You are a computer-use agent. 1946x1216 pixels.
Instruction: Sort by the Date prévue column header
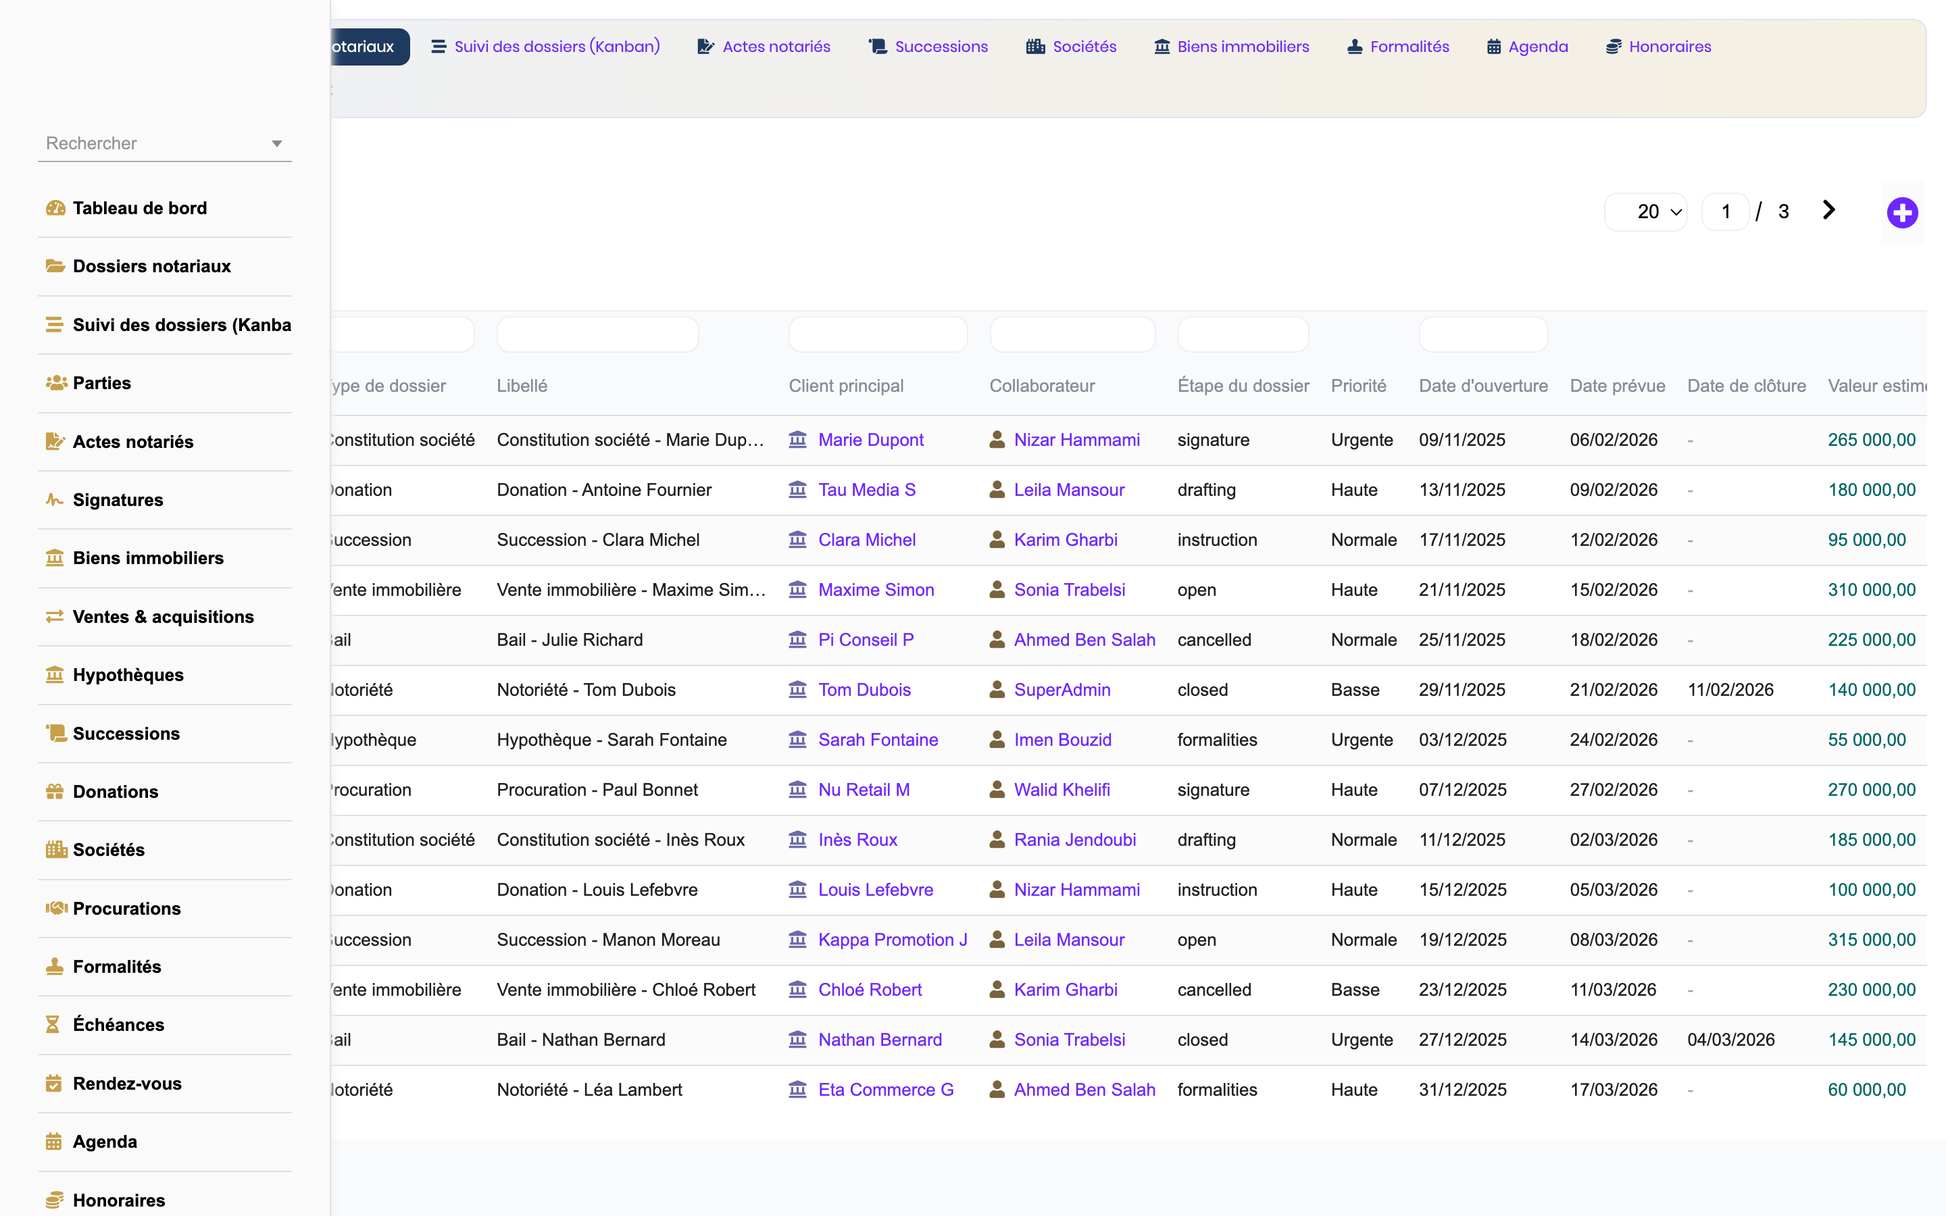click(x=1617, y=385)
